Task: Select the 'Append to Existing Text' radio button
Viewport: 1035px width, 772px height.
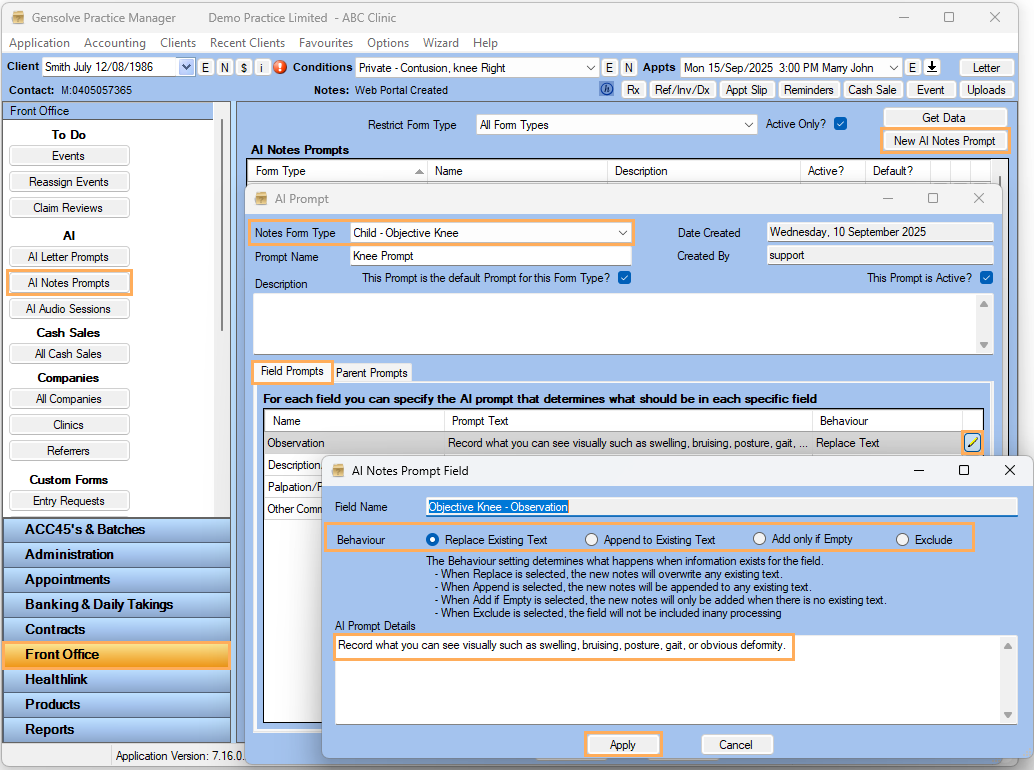Action: [592, 539]
